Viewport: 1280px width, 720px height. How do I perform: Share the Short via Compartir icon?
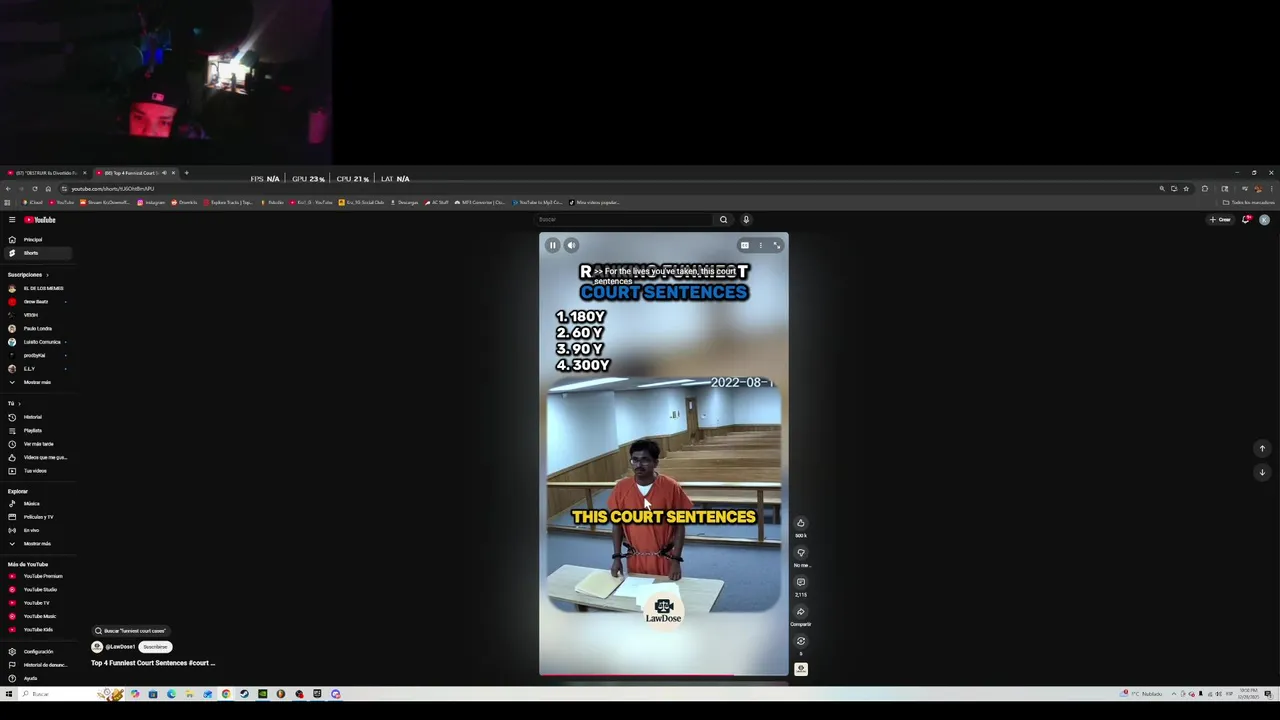click(x=801, y=612)
